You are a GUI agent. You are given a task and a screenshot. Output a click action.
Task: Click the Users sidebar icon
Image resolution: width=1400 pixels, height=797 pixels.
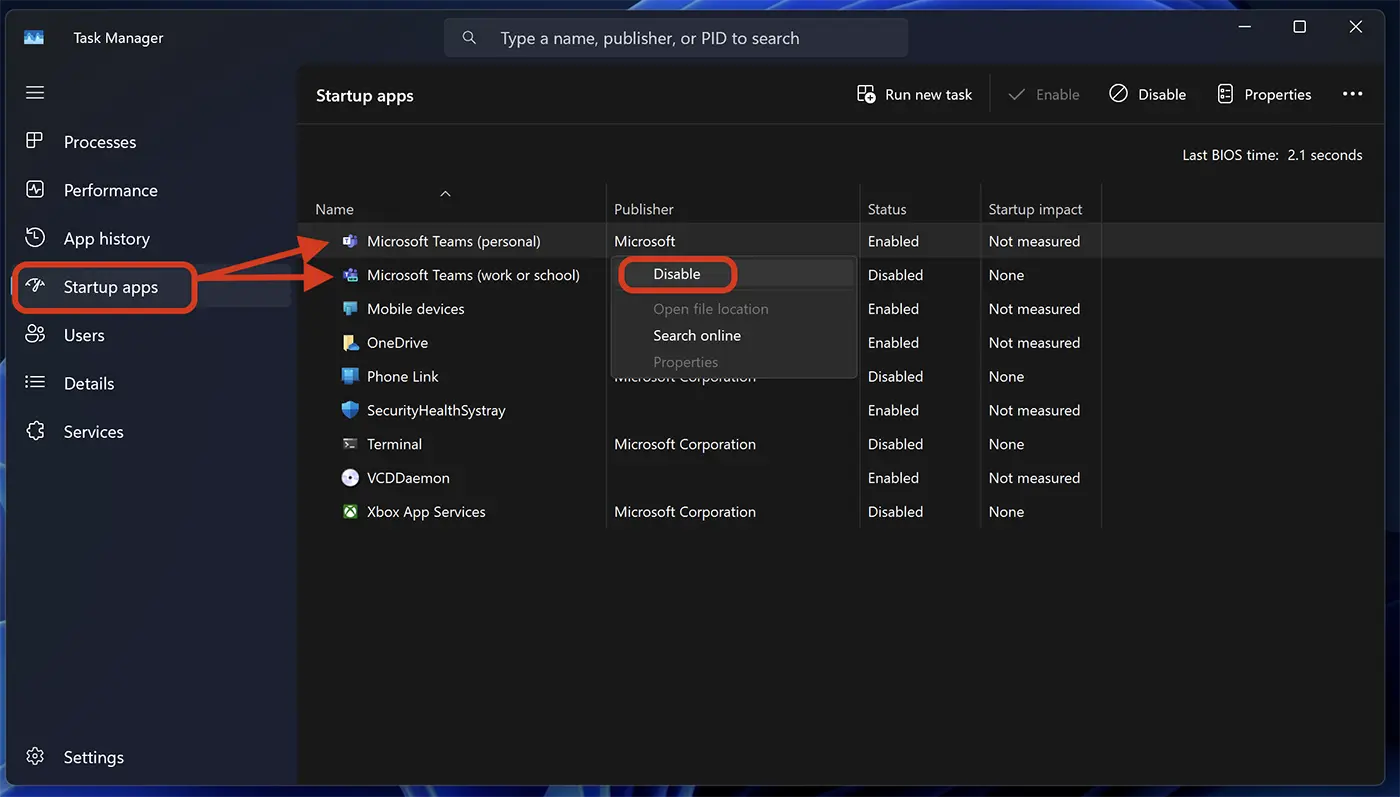35,334
